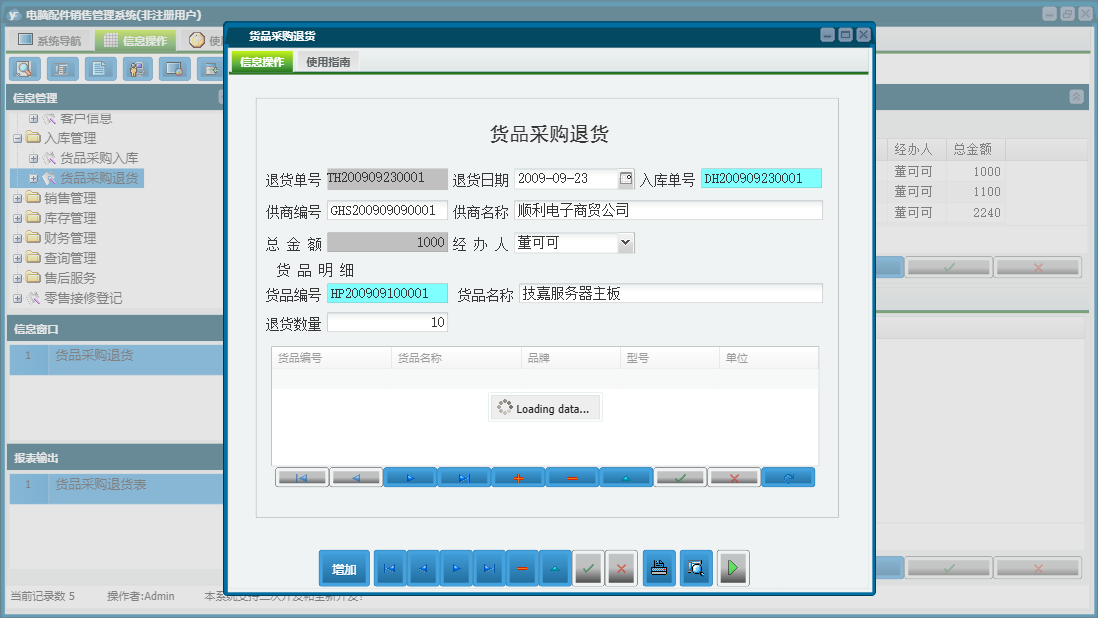The image size is (1098, 618).
Task: Click the 总金额 column header in background table
Action: coord(976,149)
